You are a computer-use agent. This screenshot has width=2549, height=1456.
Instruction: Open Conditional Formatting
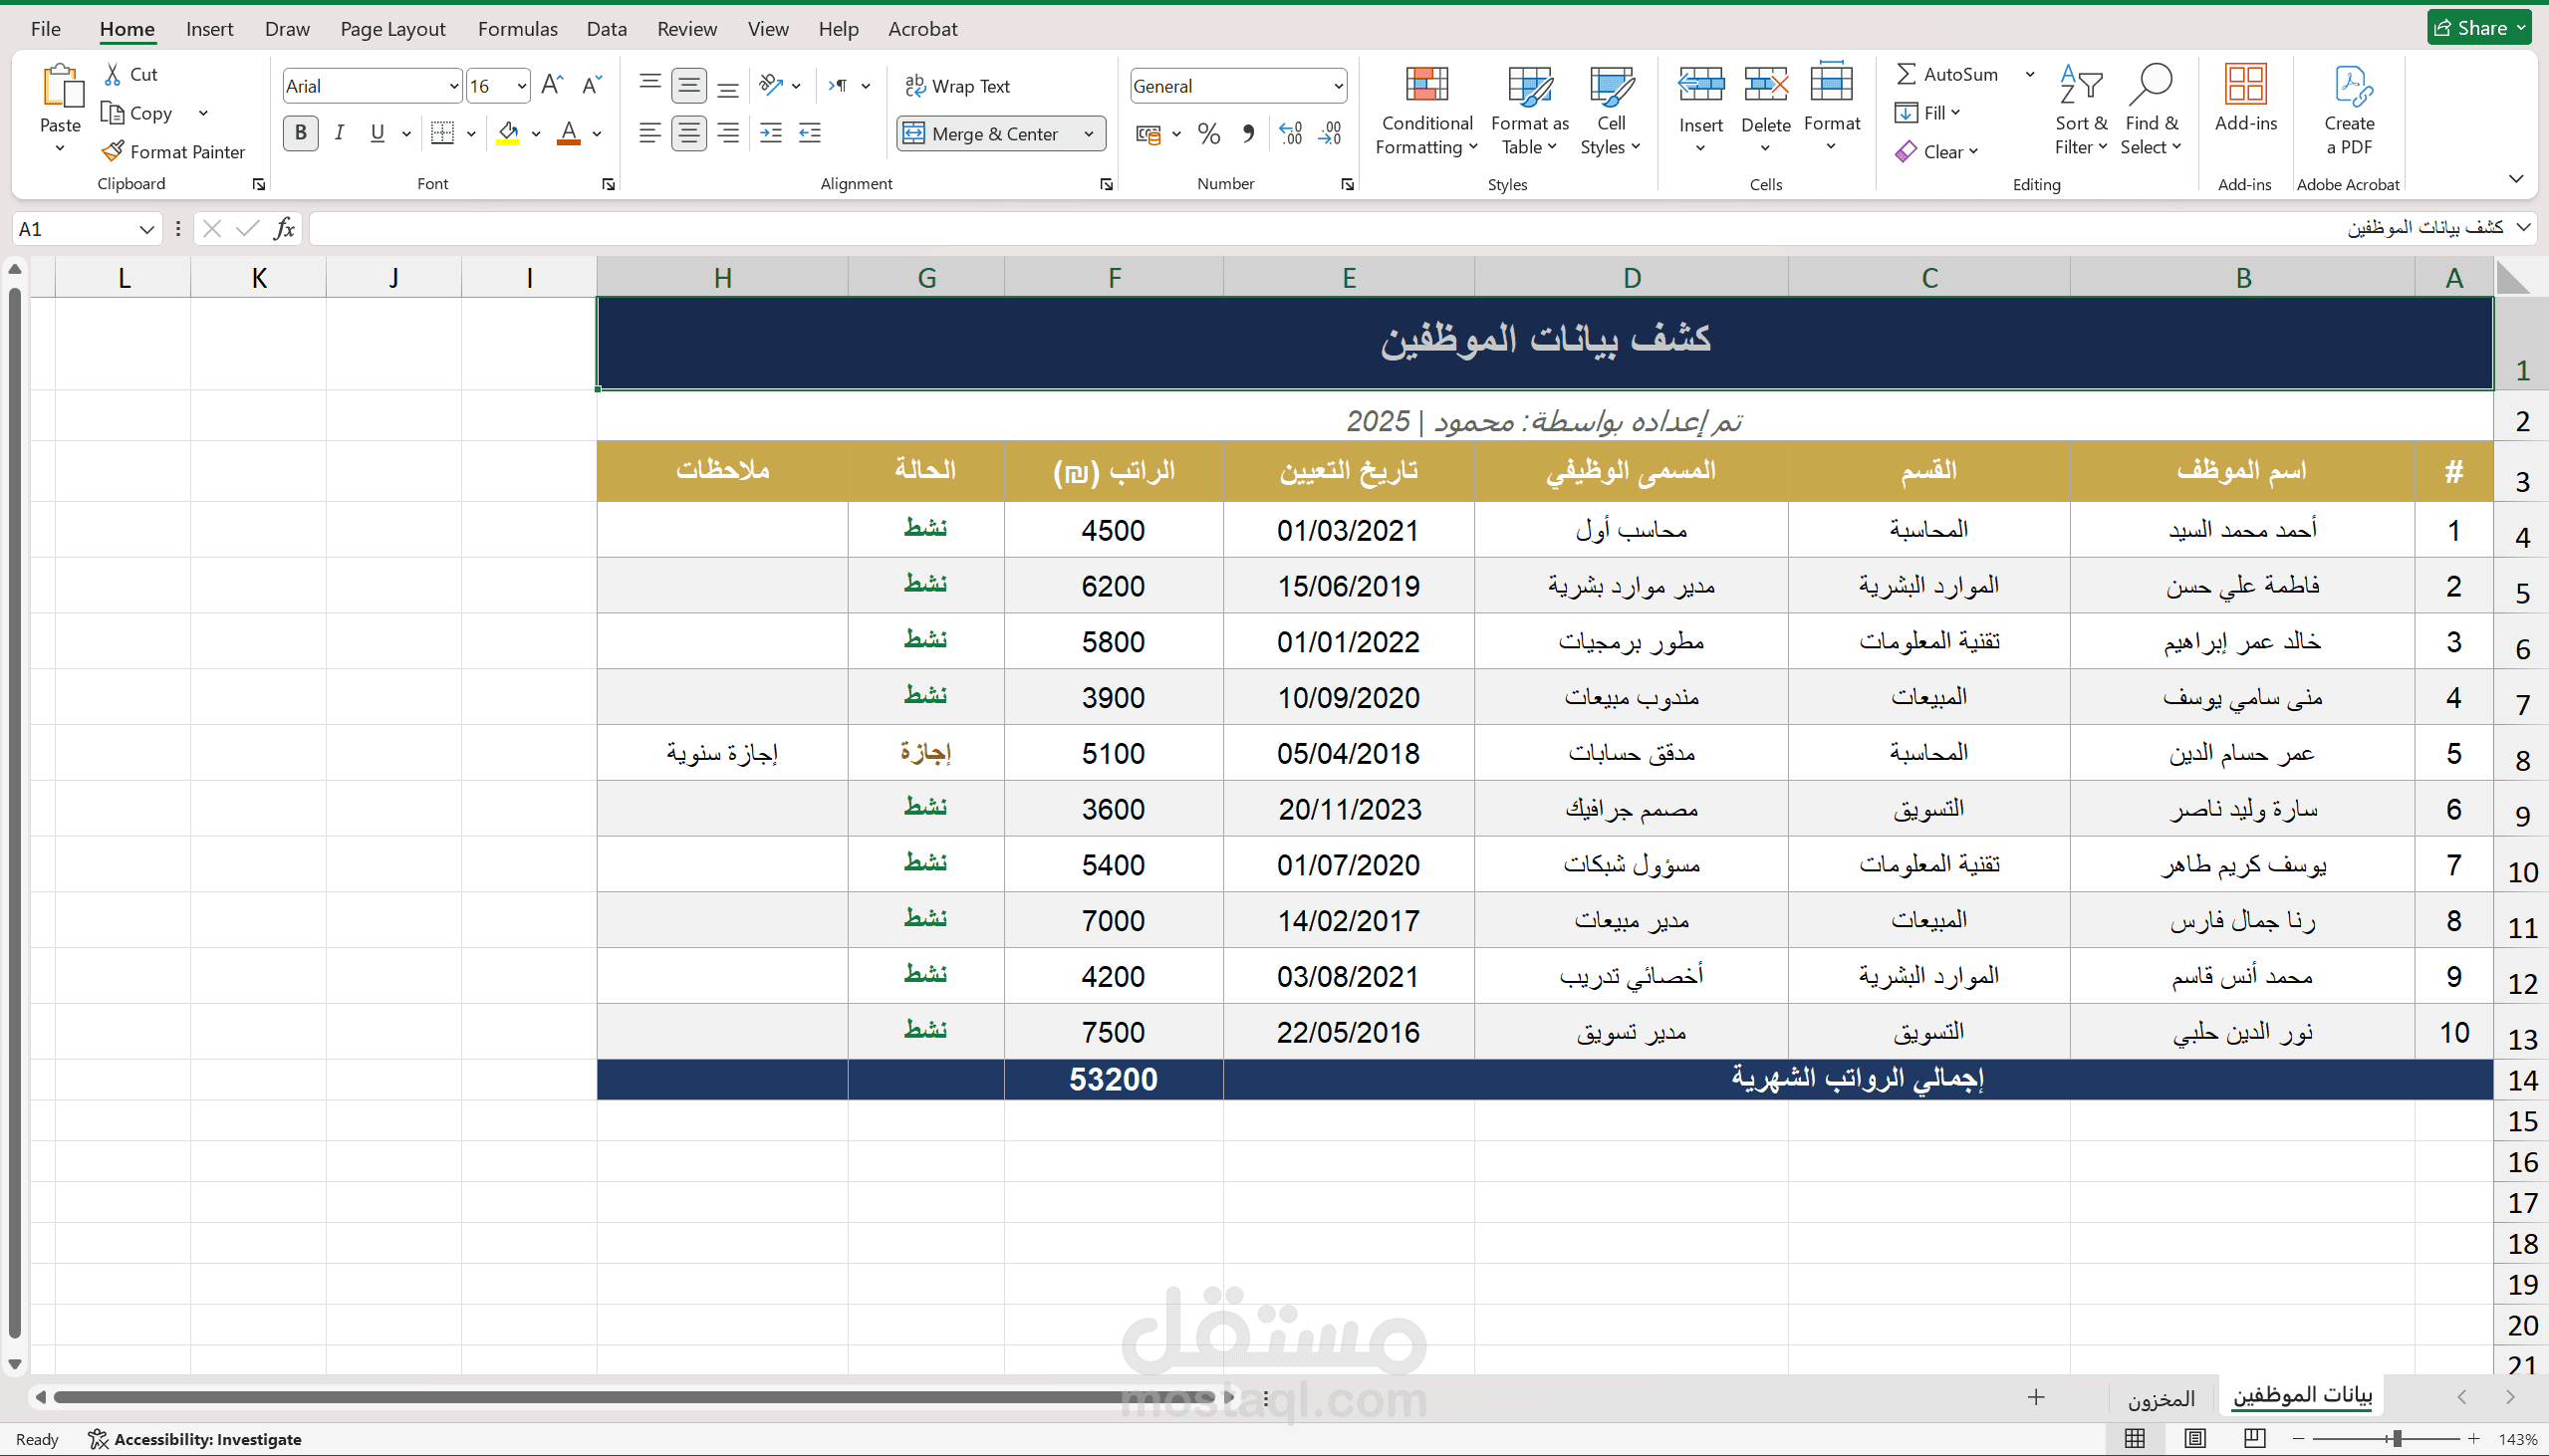[x=1427, y=110]
